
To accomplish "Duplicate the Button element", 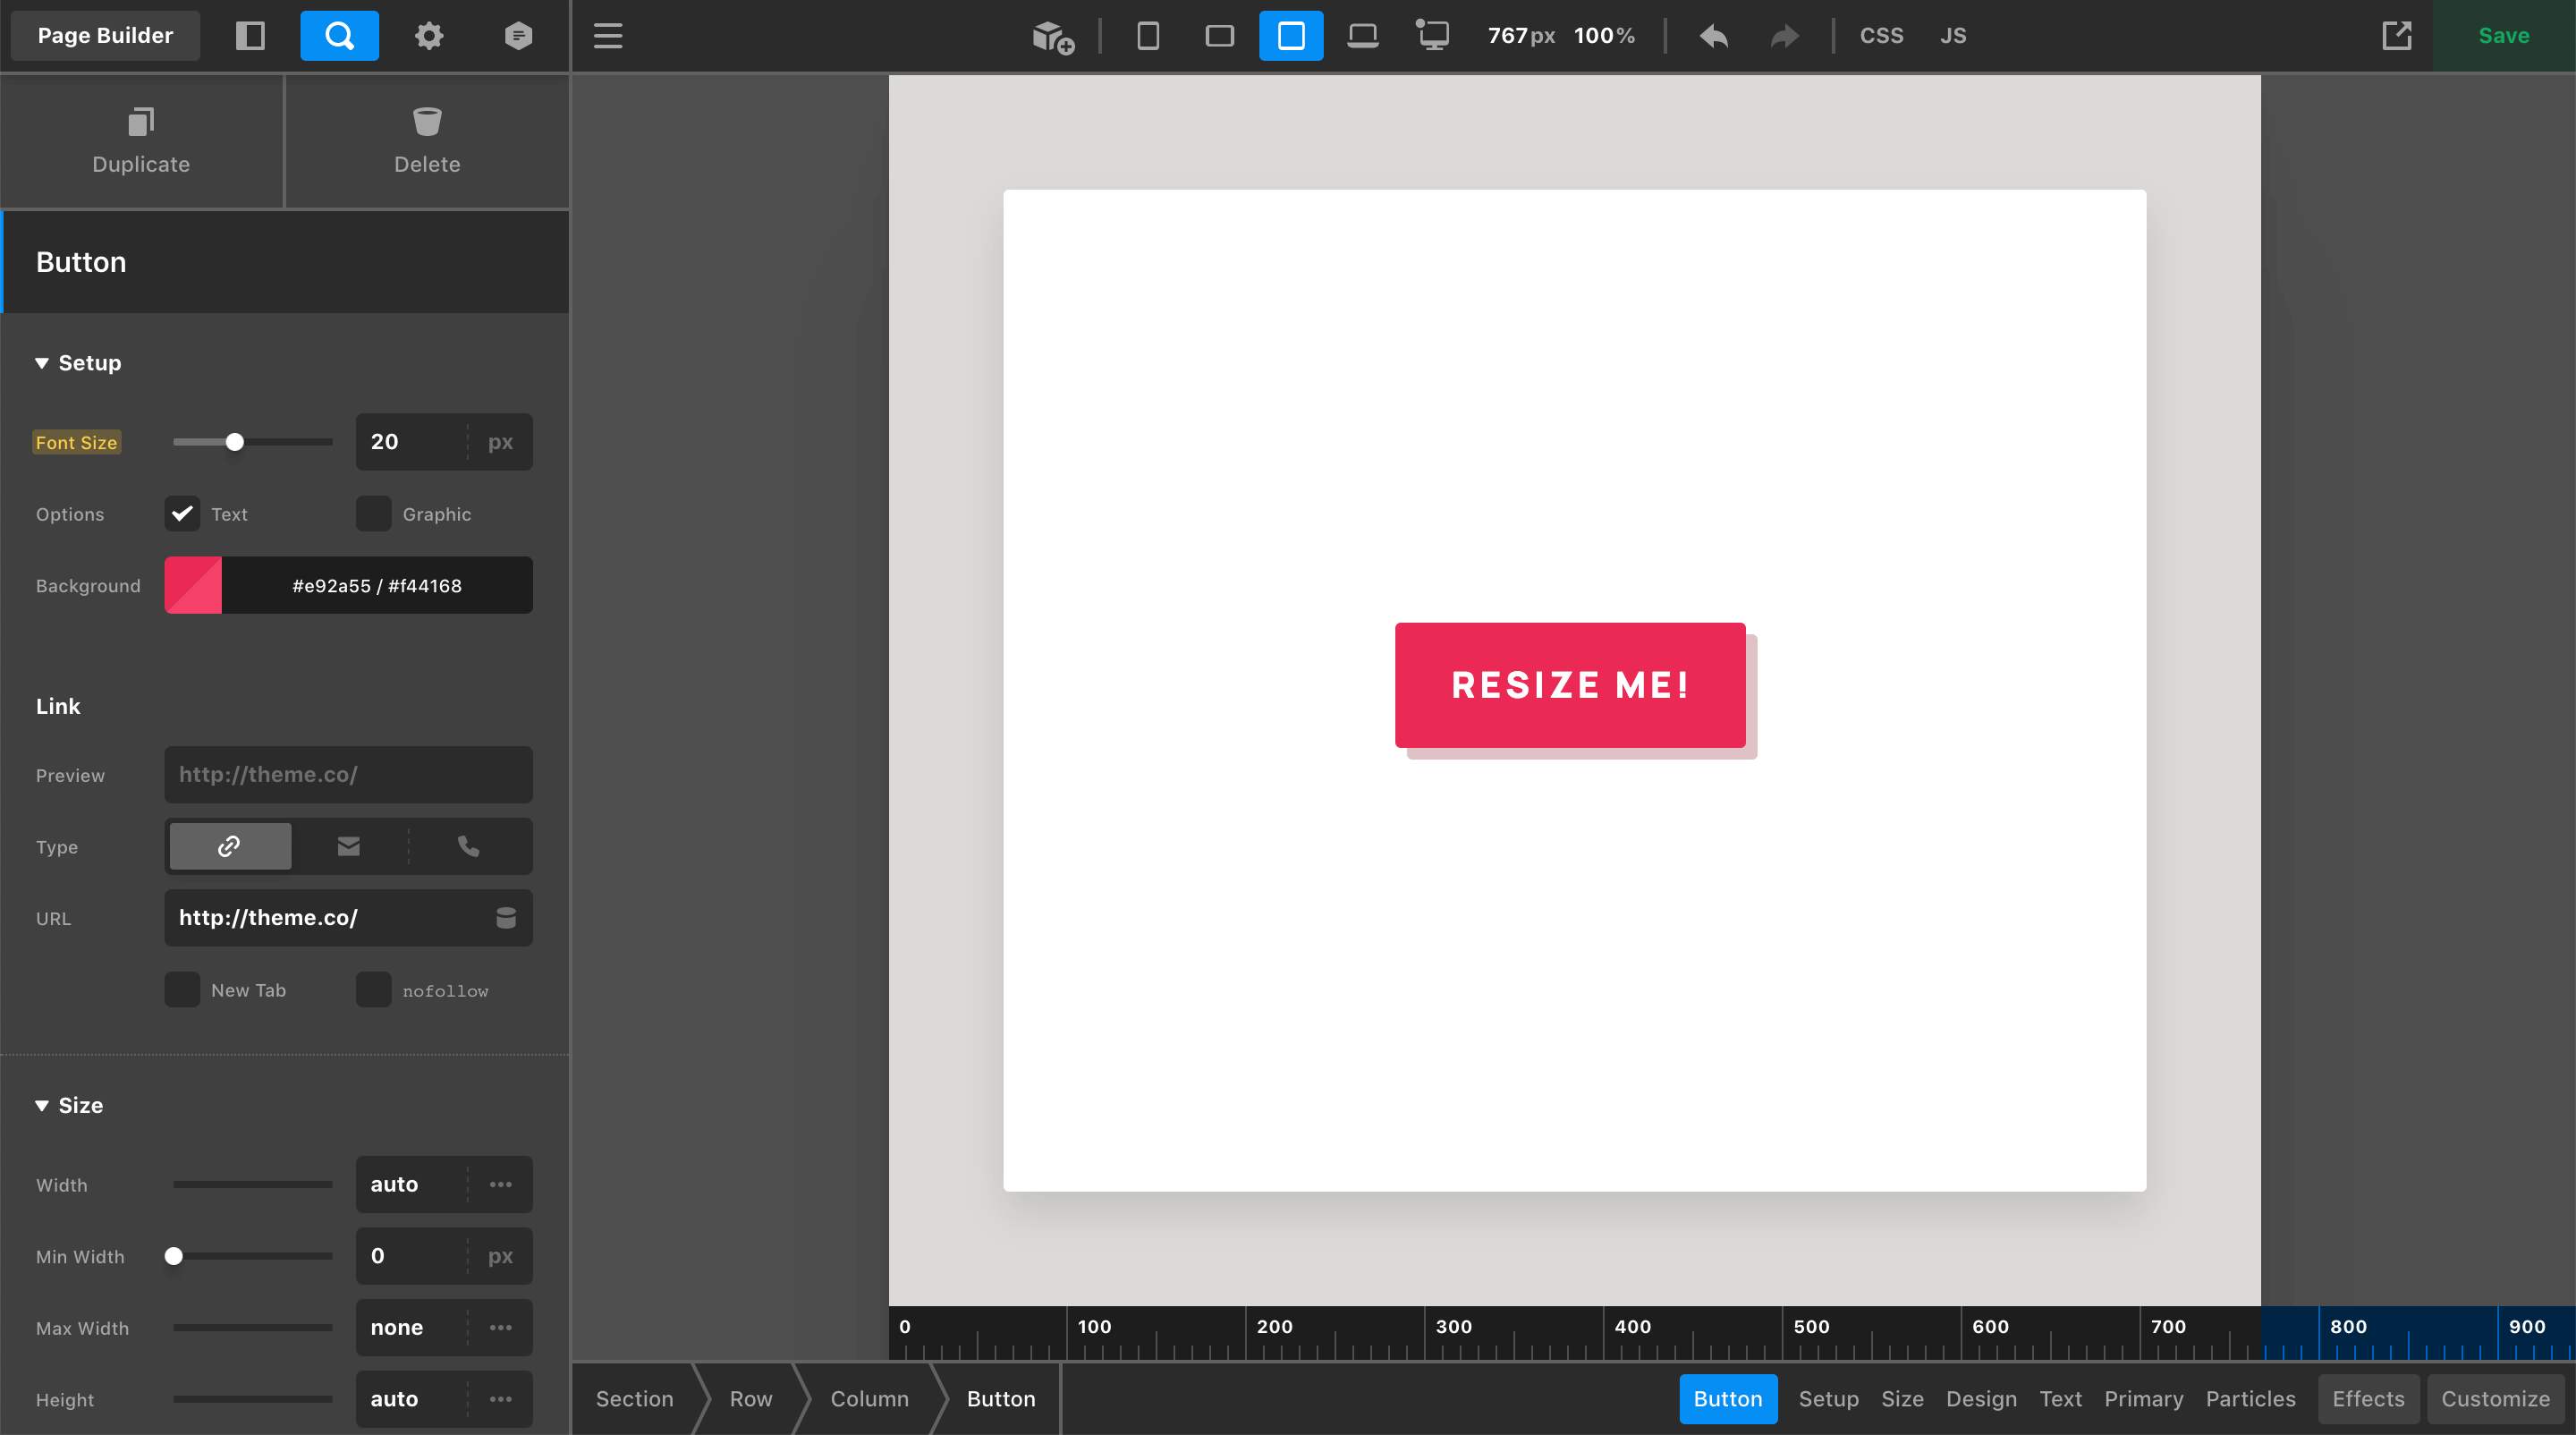I will (140, 141).
